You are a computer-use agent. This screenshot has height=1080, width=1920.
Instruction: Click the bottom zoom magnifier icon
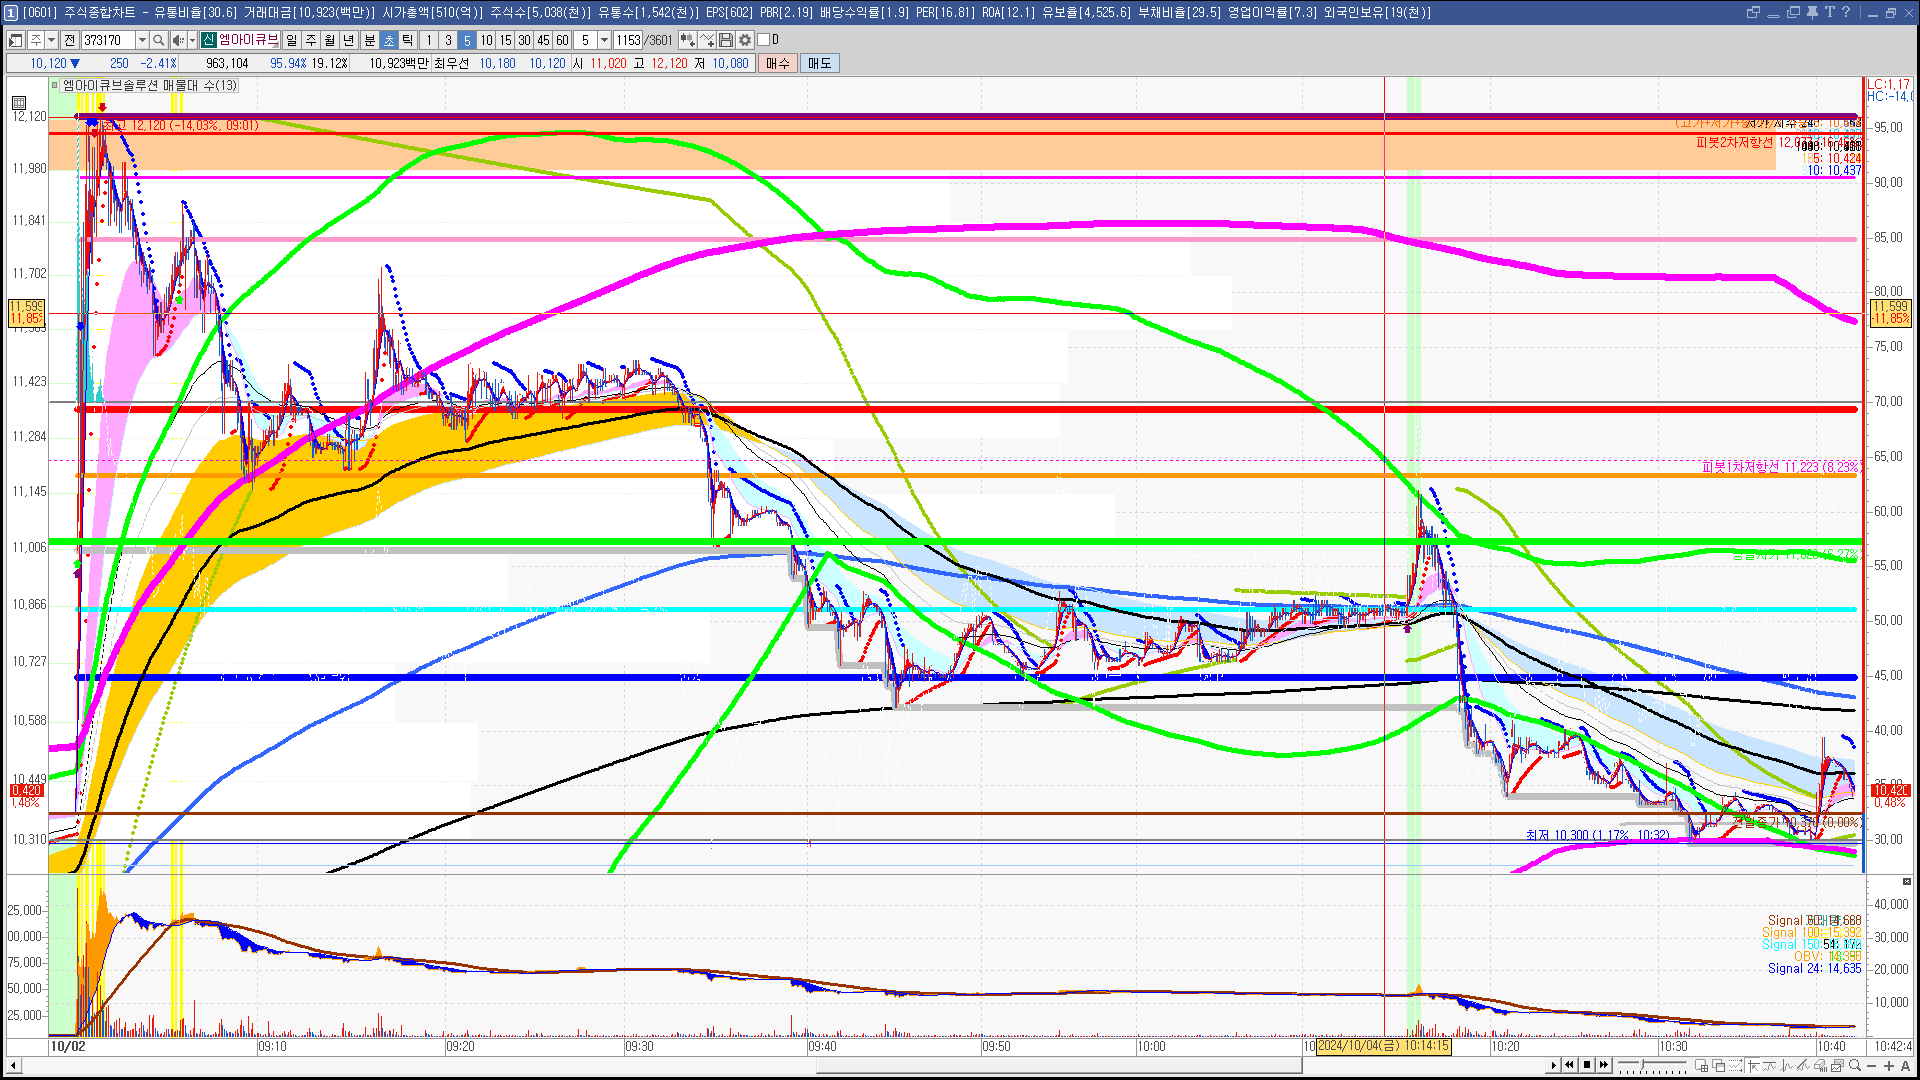(1855, 1066)
